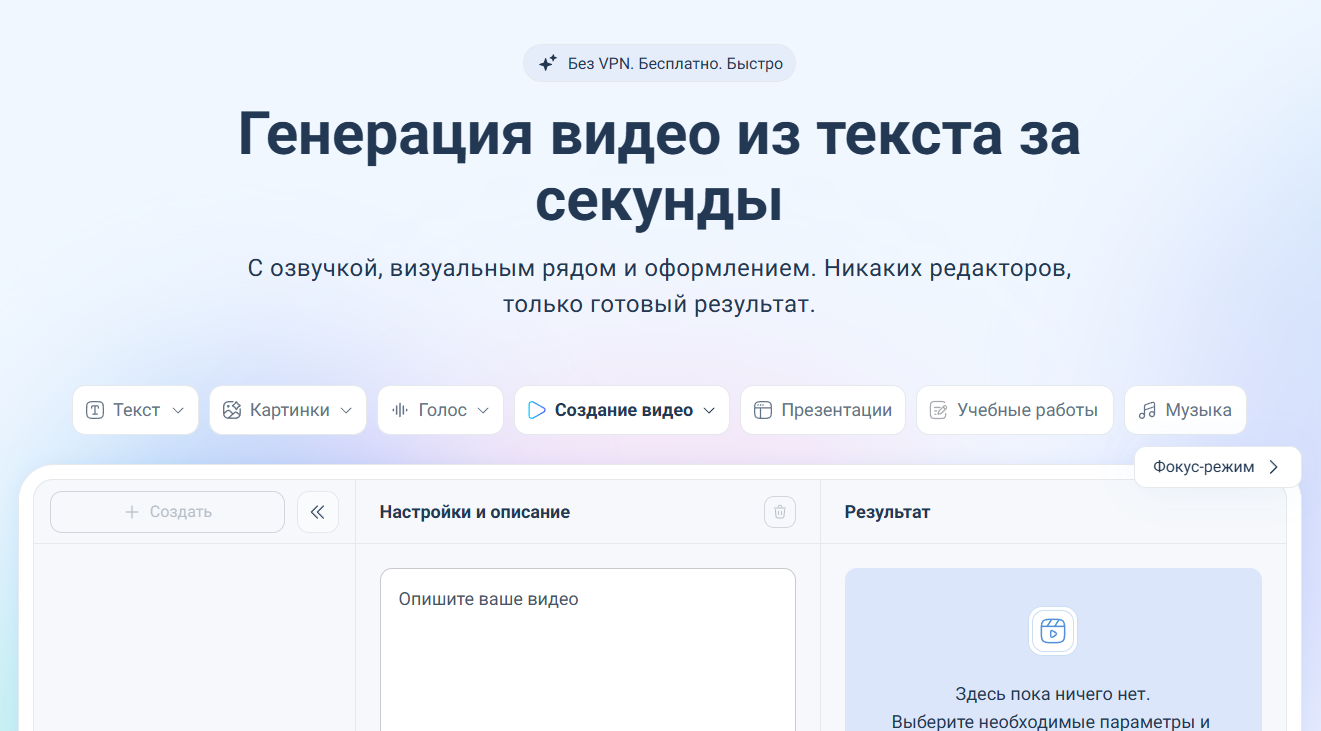
Task: Click the sparkle icon in the VPN badge
Action: click(547, 63)
